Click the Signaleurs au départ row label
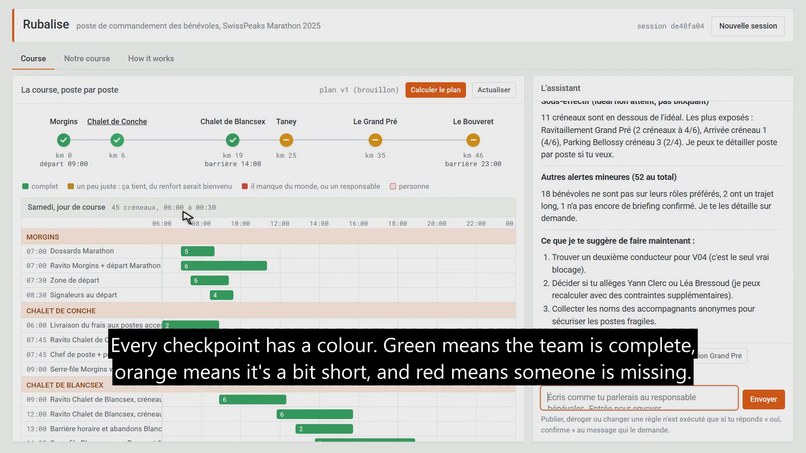 83,295
